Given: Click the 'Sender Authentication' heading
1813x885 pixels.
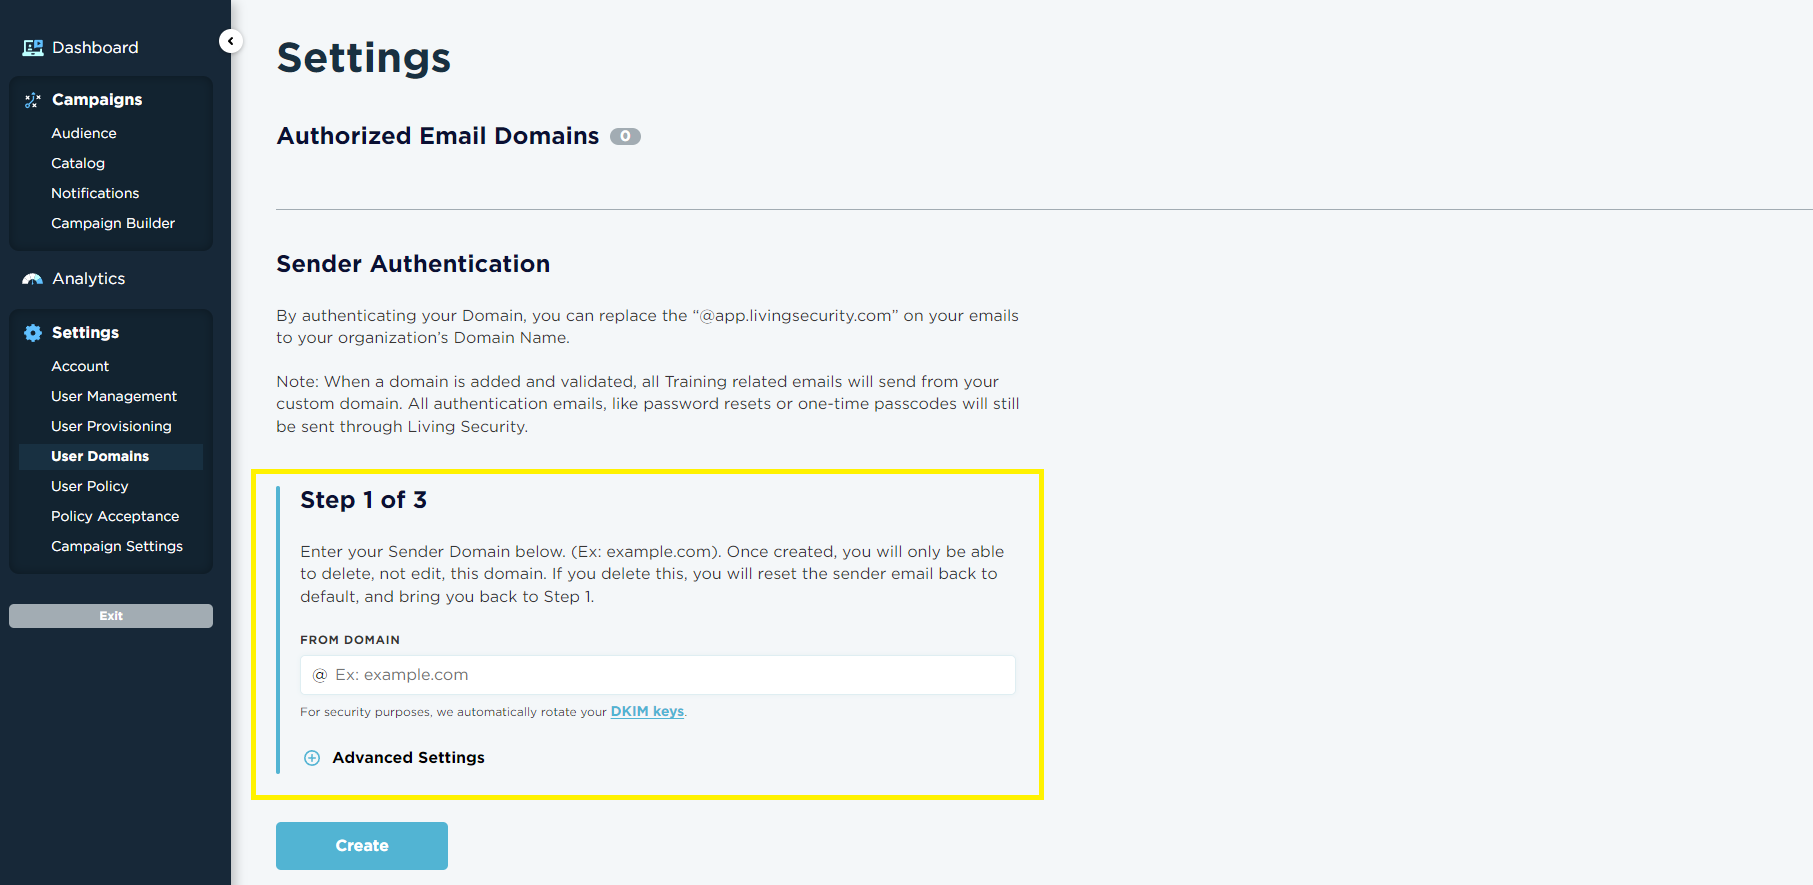Looking at the screenshot, I should (x=413, y=264).
